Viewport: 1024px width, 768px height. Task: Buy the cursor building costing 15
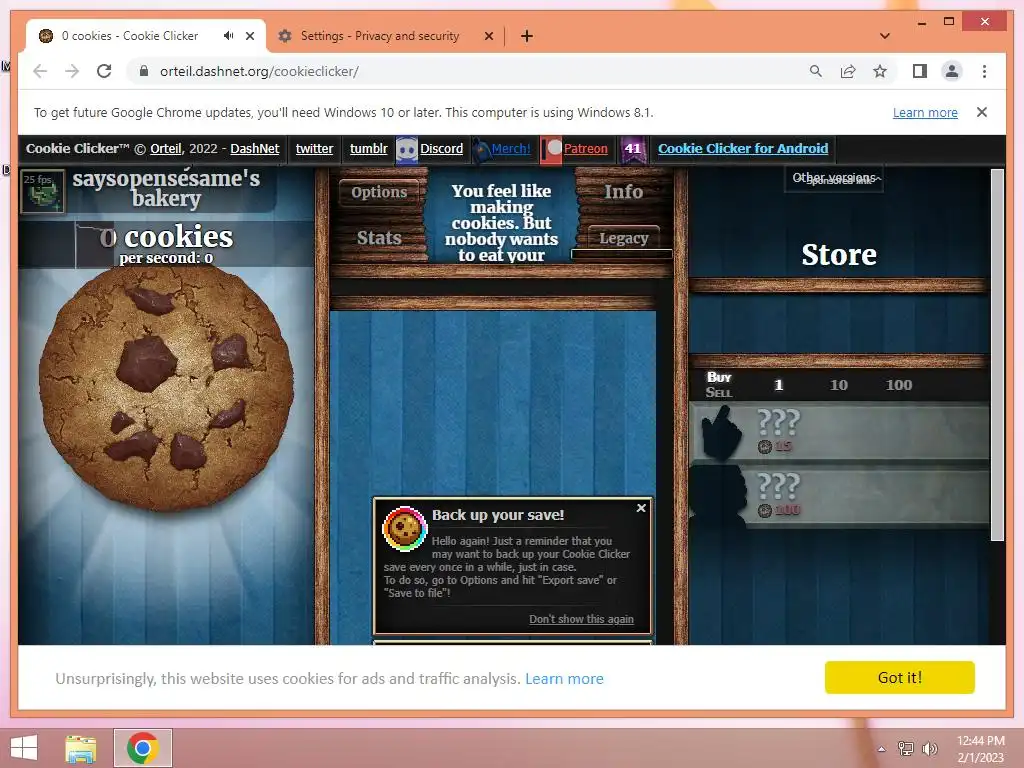(839, 432)
